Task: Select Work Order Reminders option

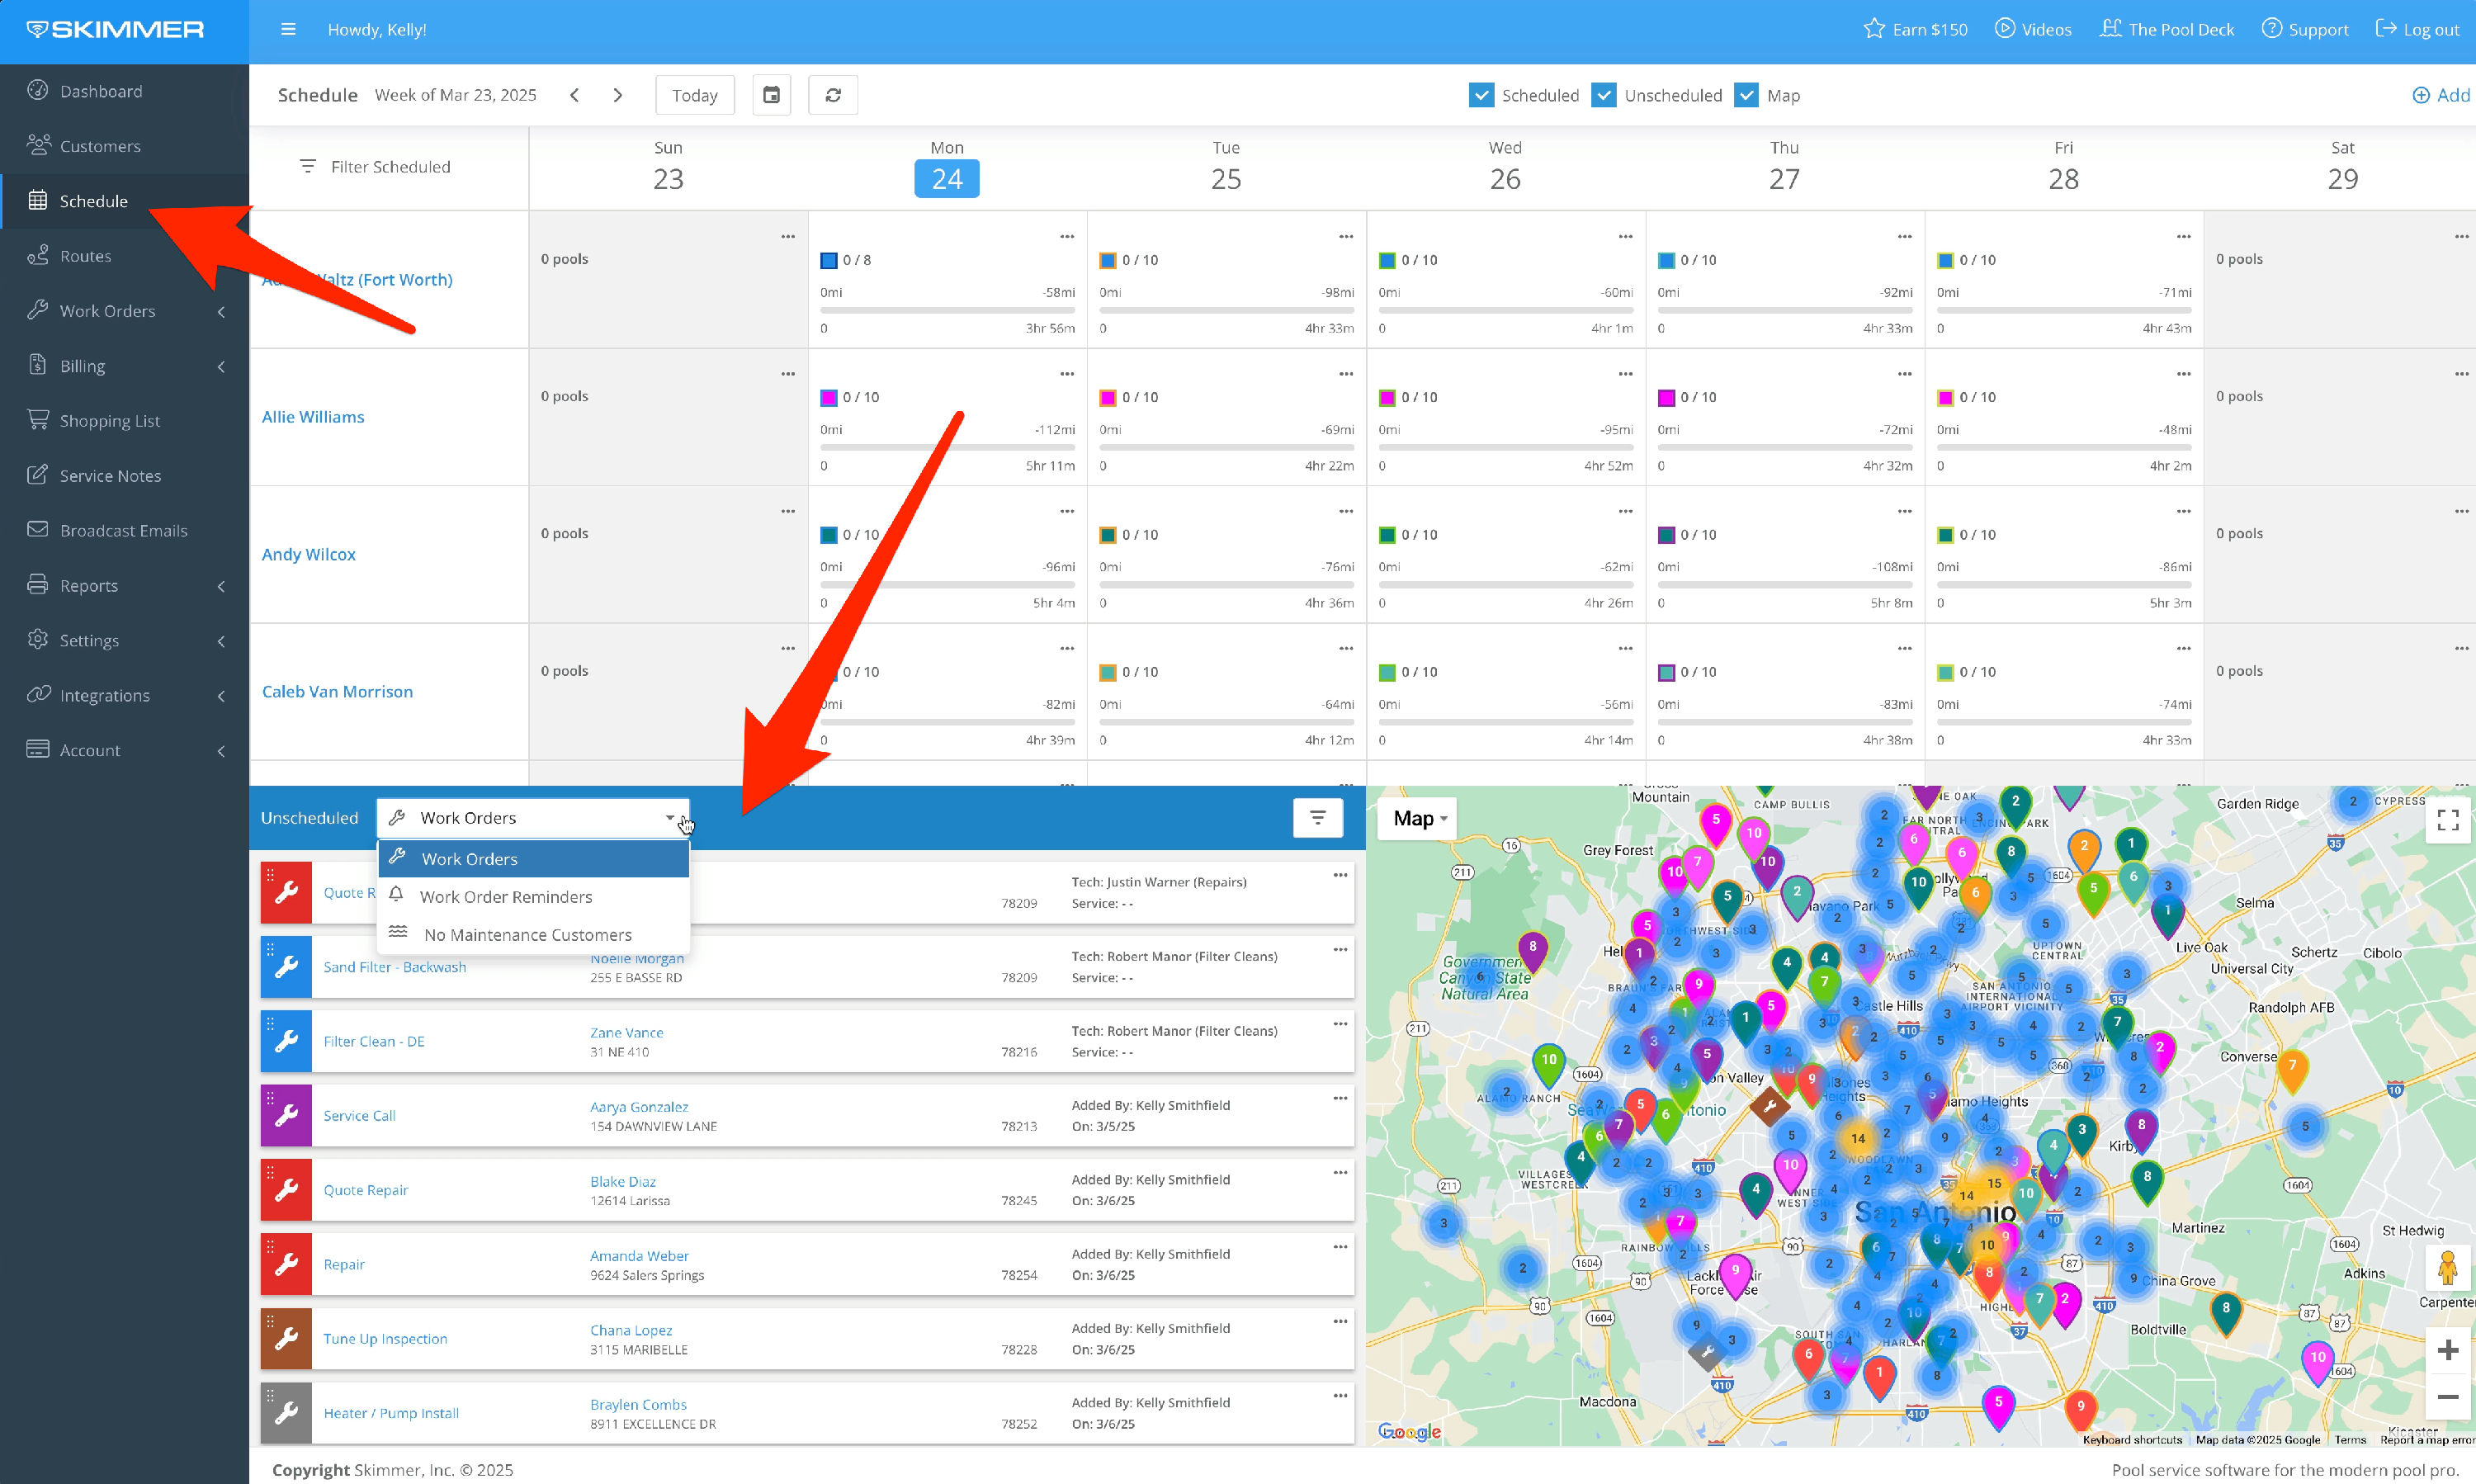Action: click(505, 897)
